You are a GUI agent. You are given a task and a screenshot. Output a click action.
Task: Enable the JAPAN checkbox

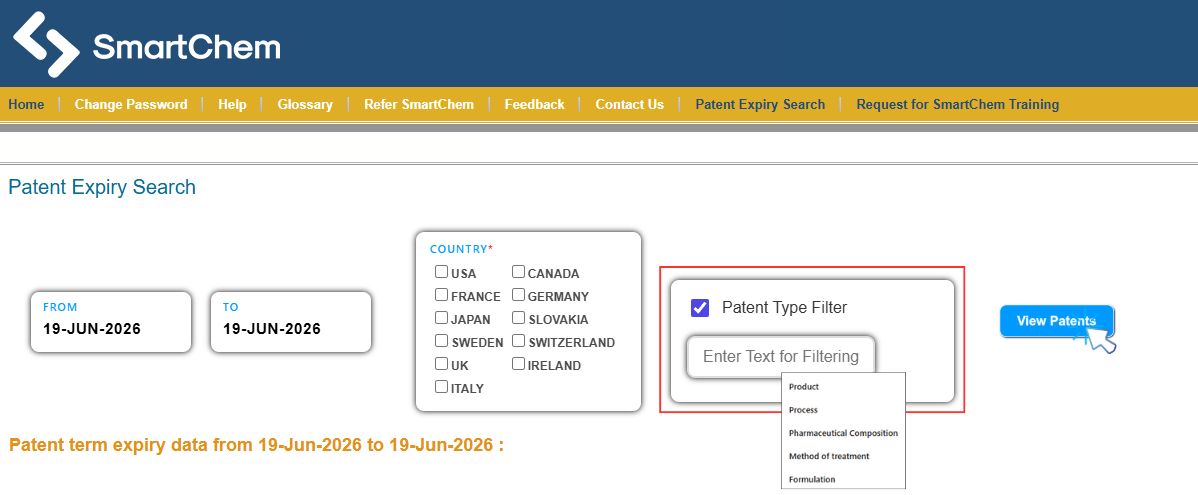(442, 318)
